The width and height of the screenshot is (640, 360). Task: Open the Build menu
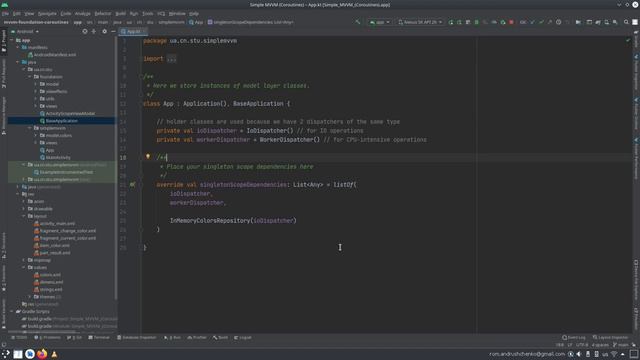pos(120,13)
